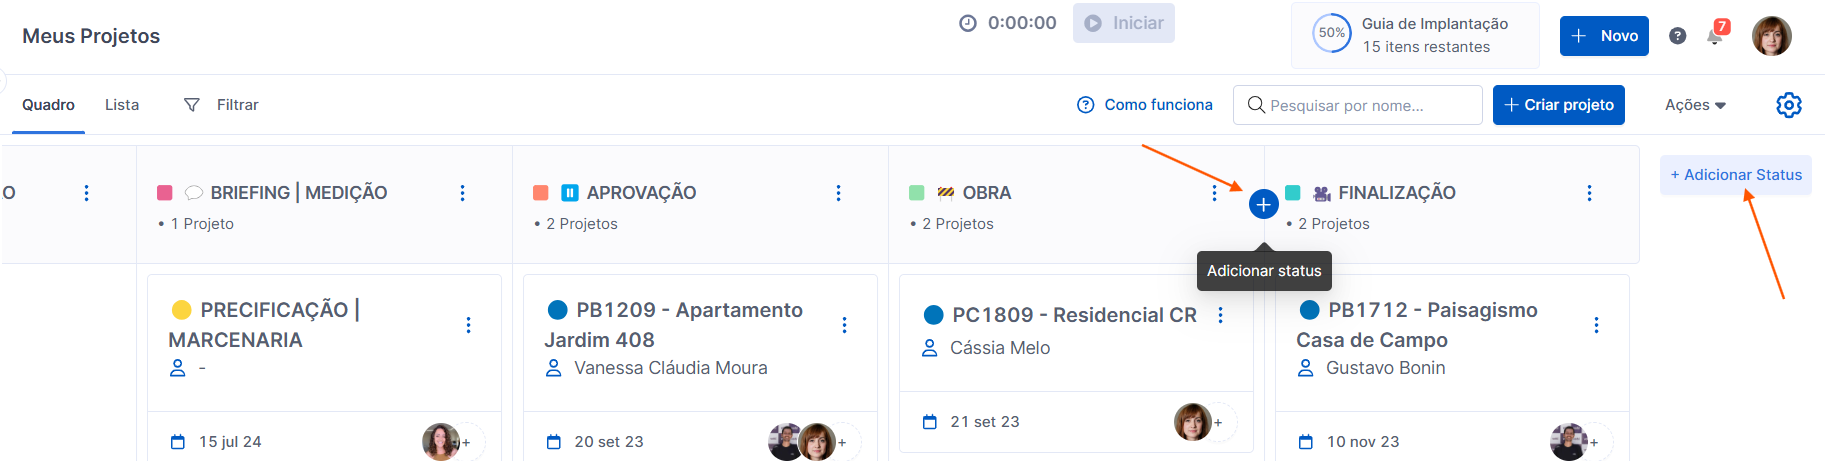Click the blue plus Adicionar status circle
Viewport: 1825px width, 461px height.
[x=1263, y=204]
